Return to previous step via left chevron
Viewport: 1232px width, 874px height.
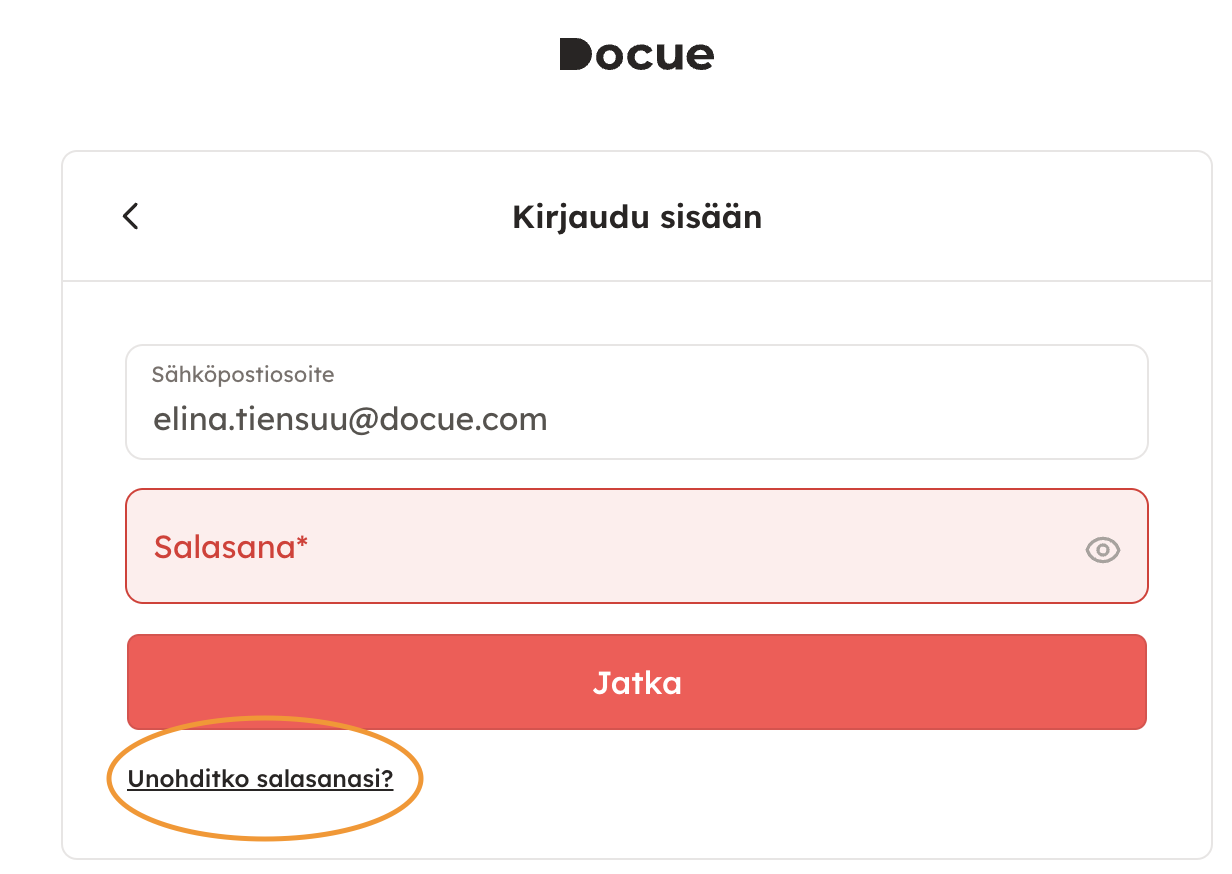(130, 216)
